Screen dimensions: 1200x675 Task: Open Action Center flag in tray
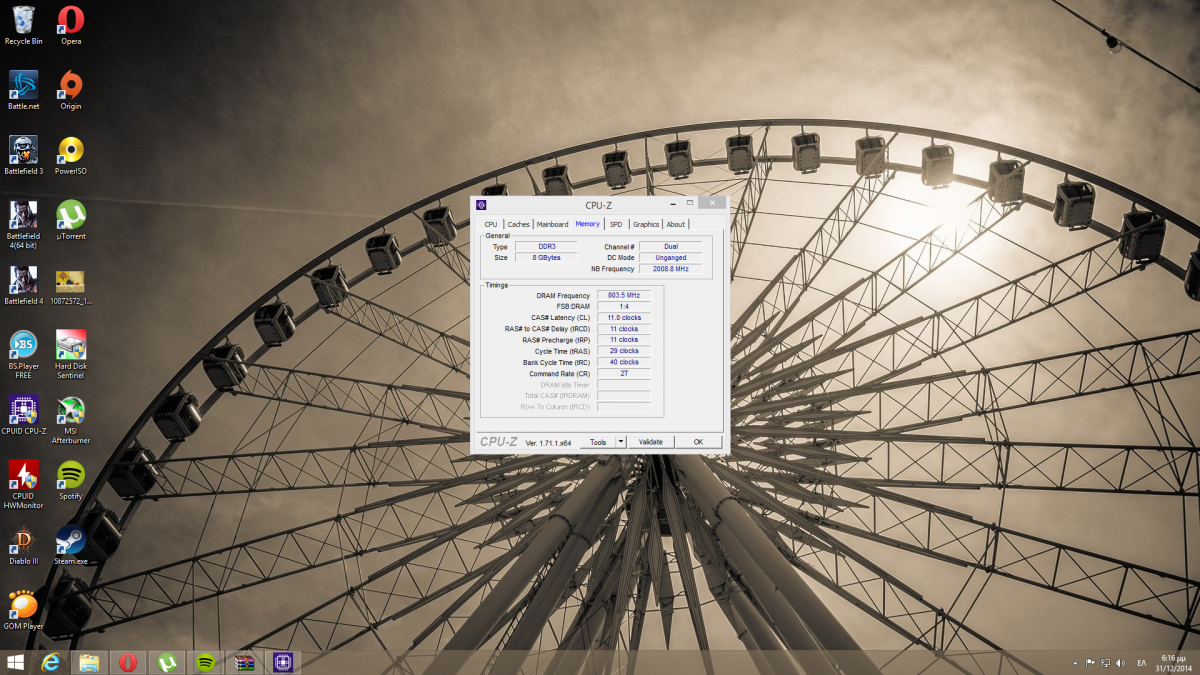(x=1090, y=662)
